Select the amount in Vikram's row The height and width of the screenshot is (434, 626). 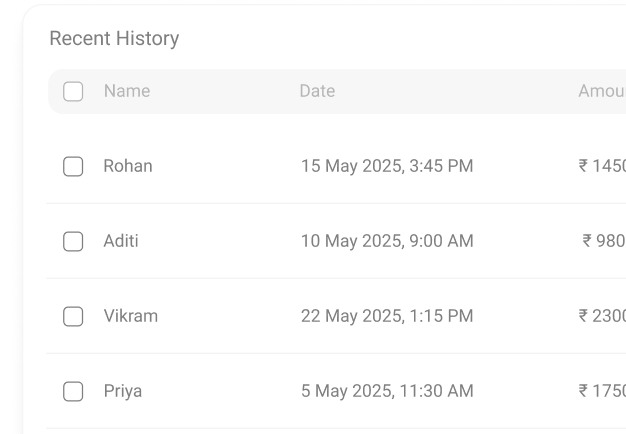[603, 316]
